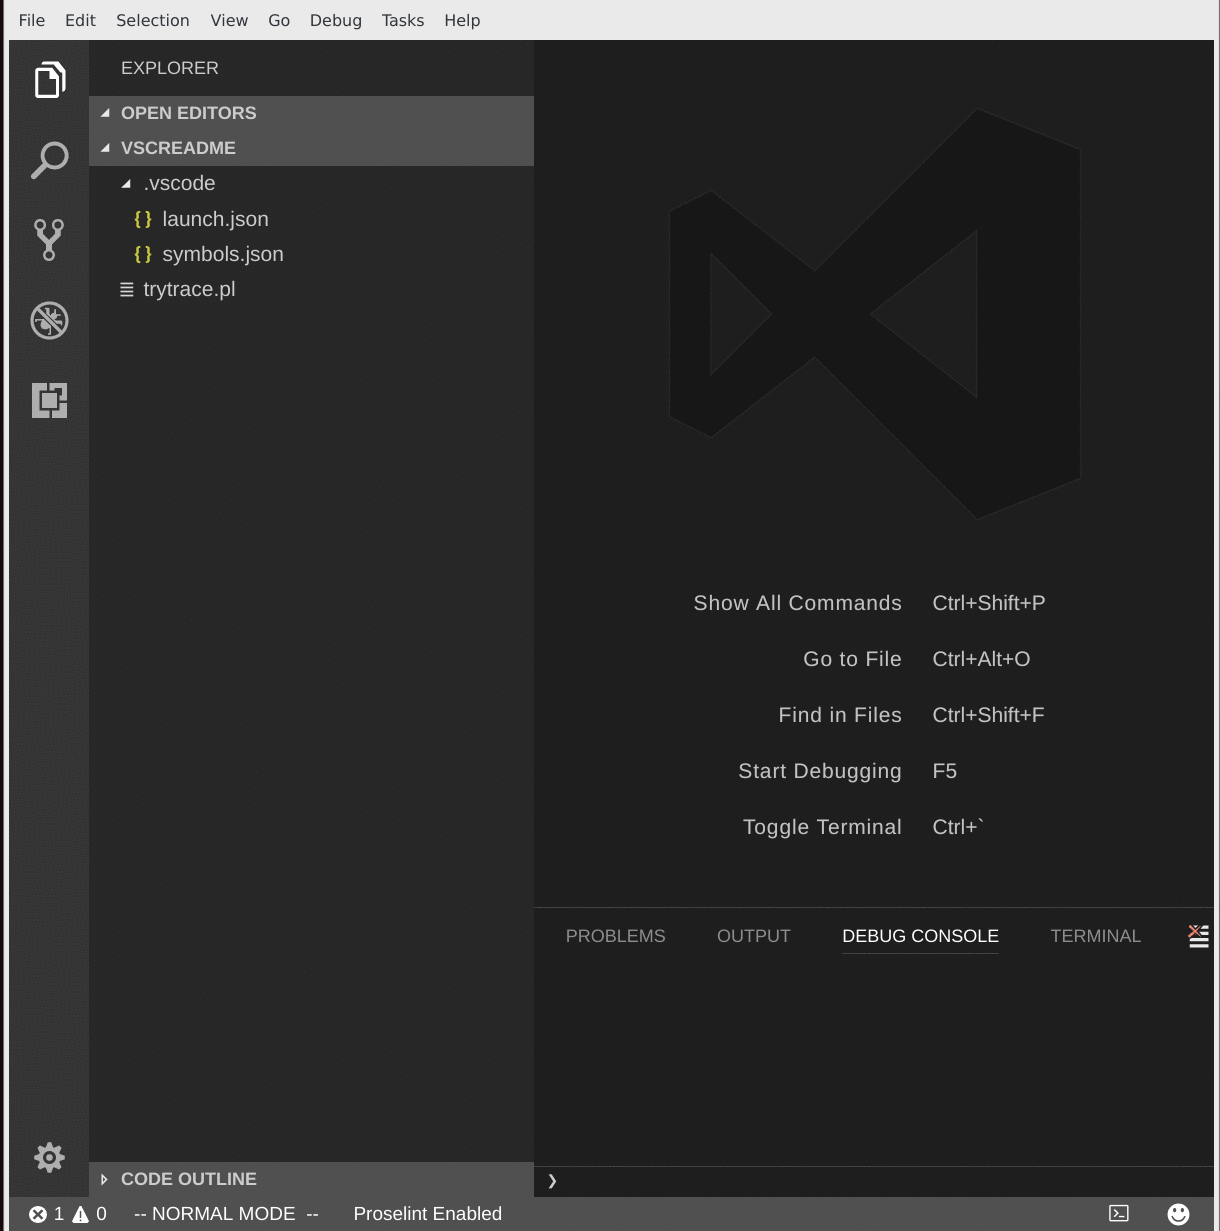The image size is (1220, 1231).
Task: Click the EXPLORER panel title
Action: point(170,68)
